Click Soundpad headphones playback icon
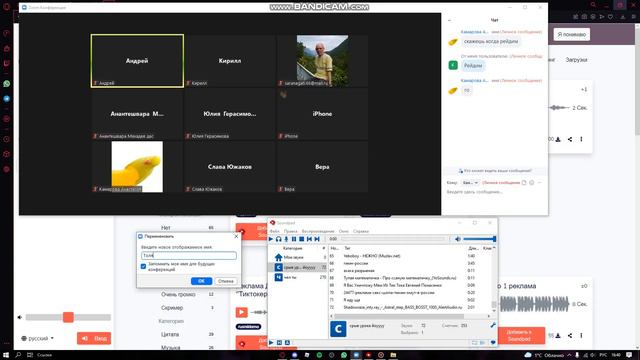640x360 pixels. click(278, 239)
